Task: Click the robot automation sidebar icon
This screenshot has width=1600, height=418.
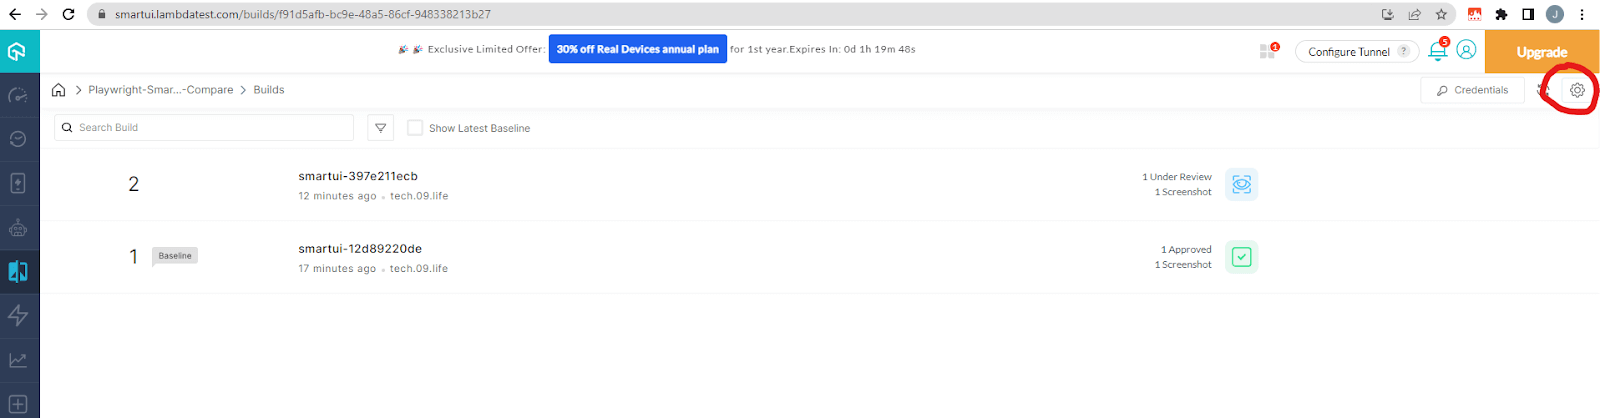Action: (18, 228)
